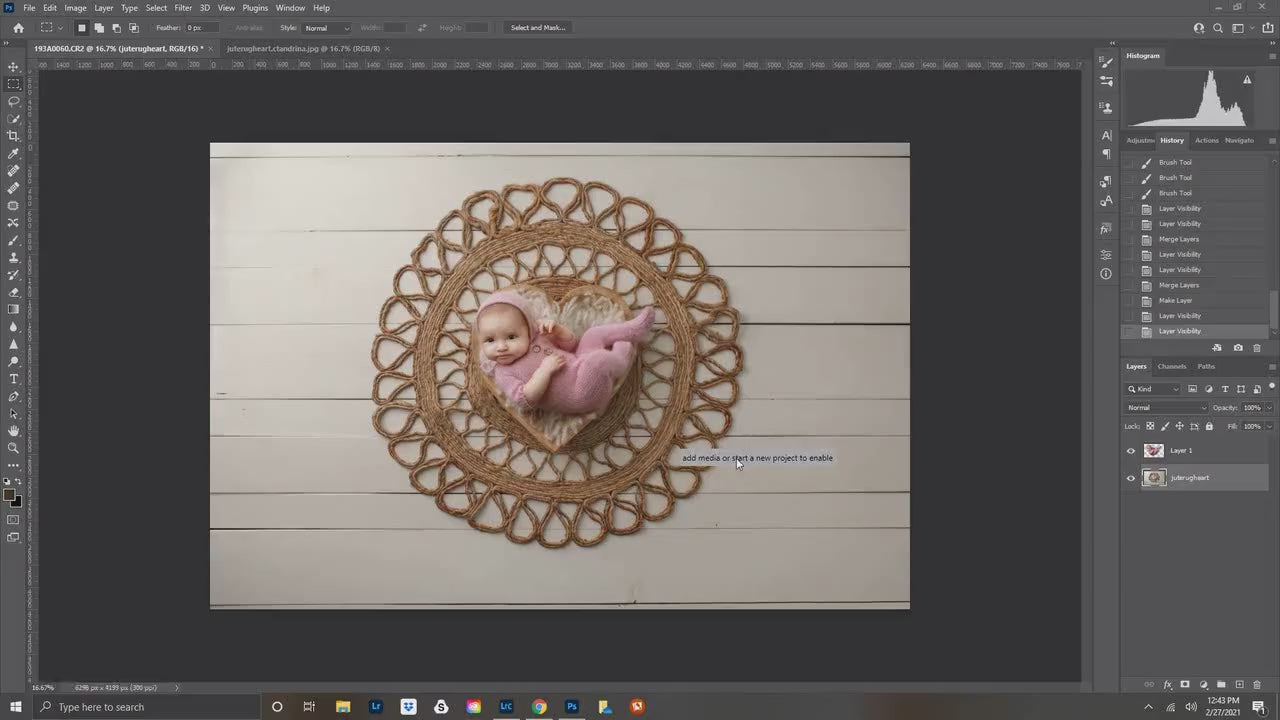Hide the Layer 1 layer
The width and height of the screenshot is (1280, 720).
(x=1131, y=450)
